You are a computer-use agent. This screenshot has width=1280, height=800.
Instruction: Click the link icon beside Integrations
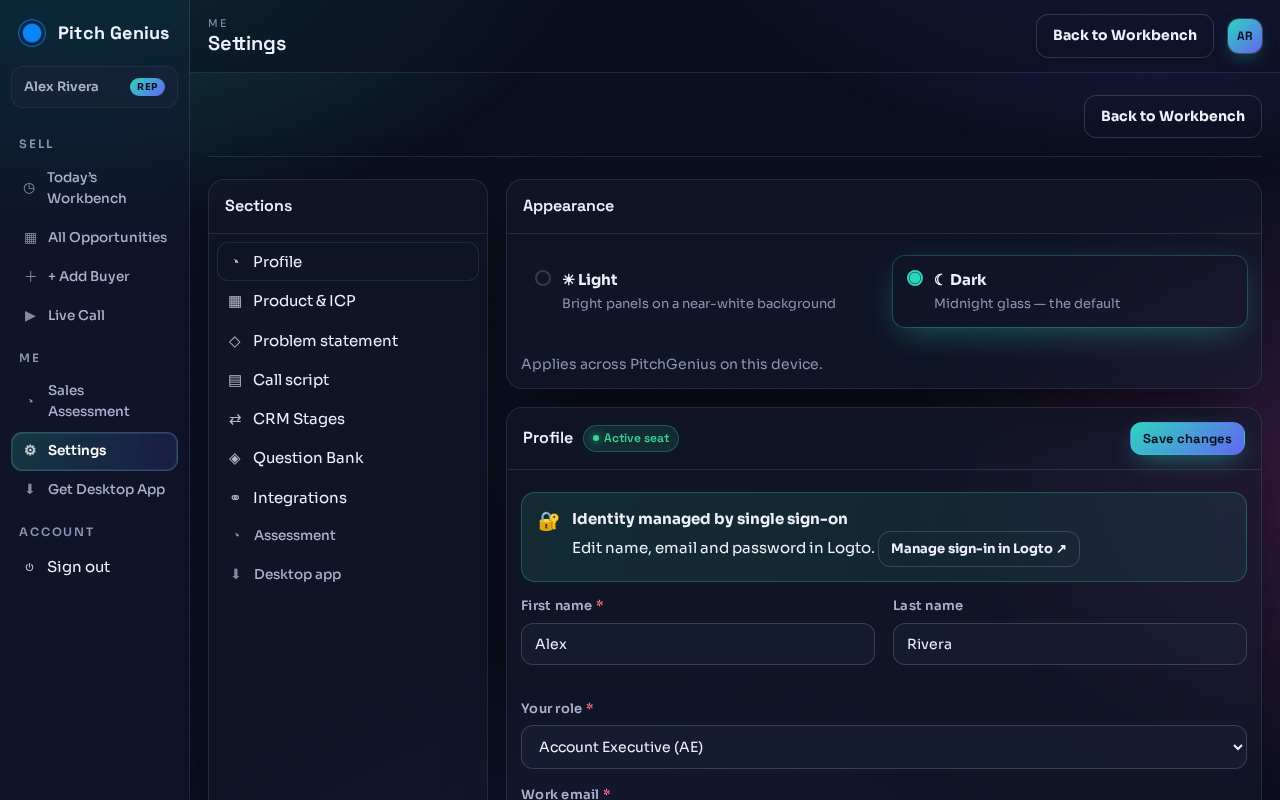235,498
